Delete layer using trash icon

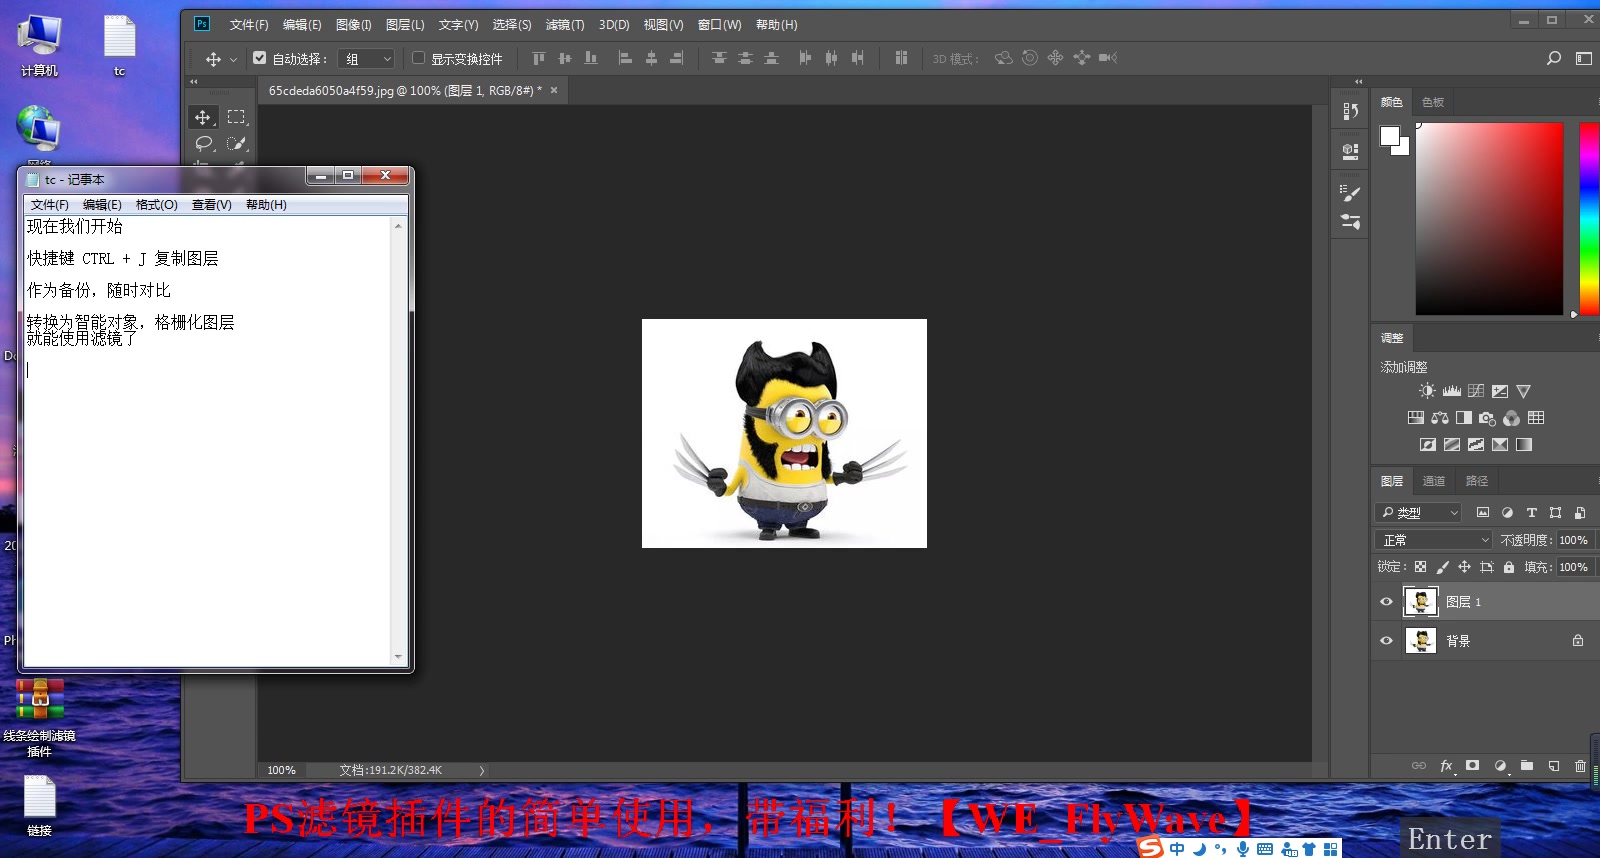point(1580,766)
